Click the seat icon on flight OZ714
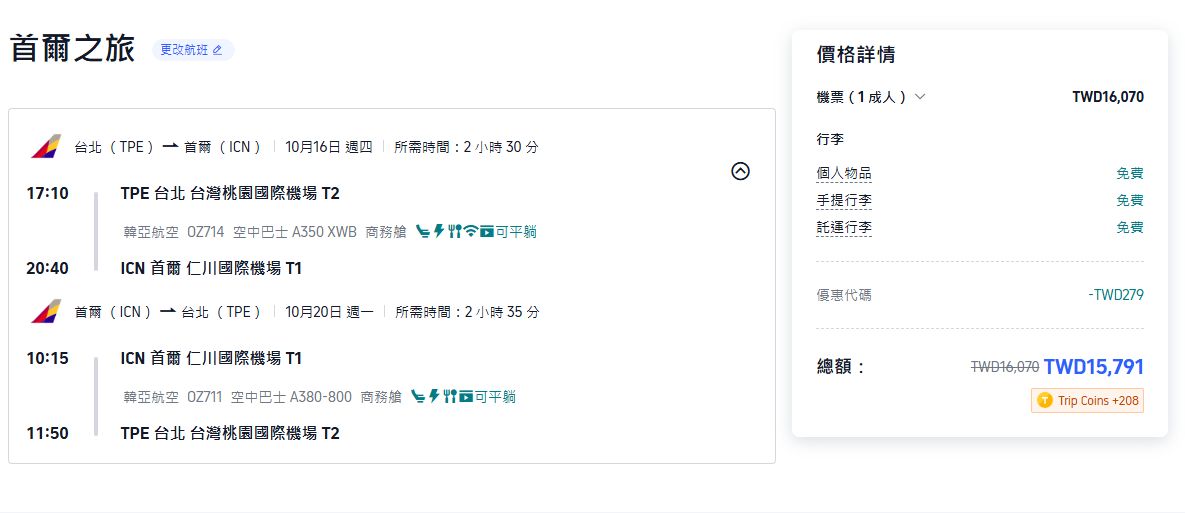 (x=422, y=232)
